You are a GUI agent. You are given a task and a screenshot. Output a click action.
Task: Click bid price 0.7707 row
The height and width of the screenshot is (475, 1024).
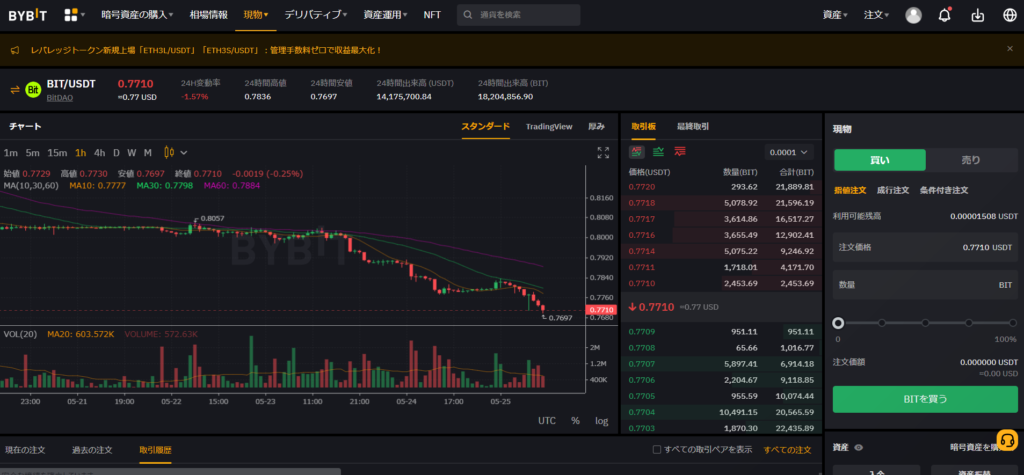tap(721, 363)
